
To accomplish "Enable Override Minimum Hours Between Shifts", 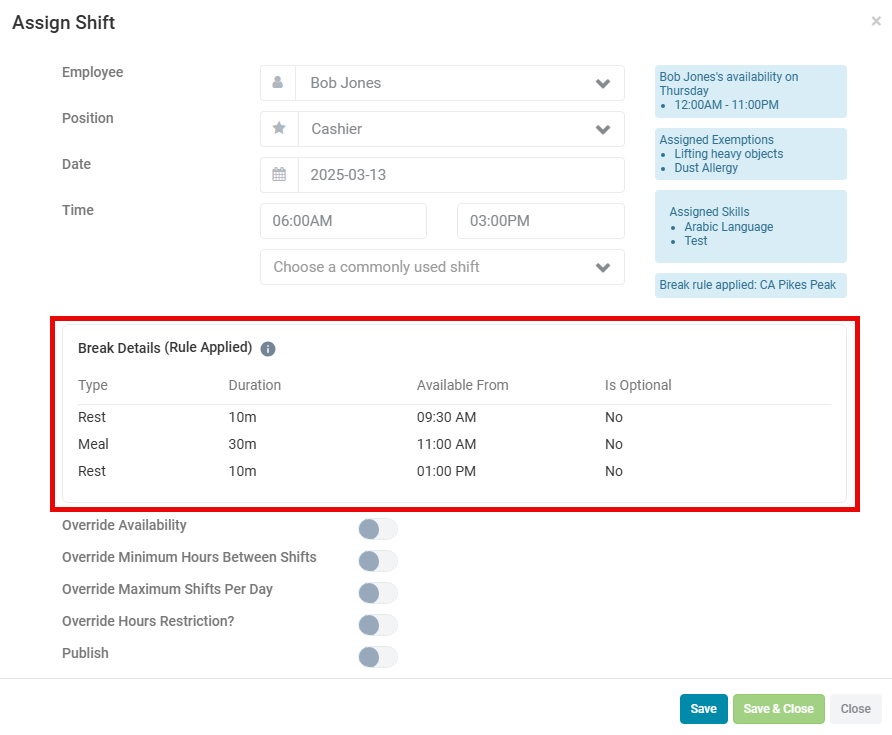I will 377,561.
